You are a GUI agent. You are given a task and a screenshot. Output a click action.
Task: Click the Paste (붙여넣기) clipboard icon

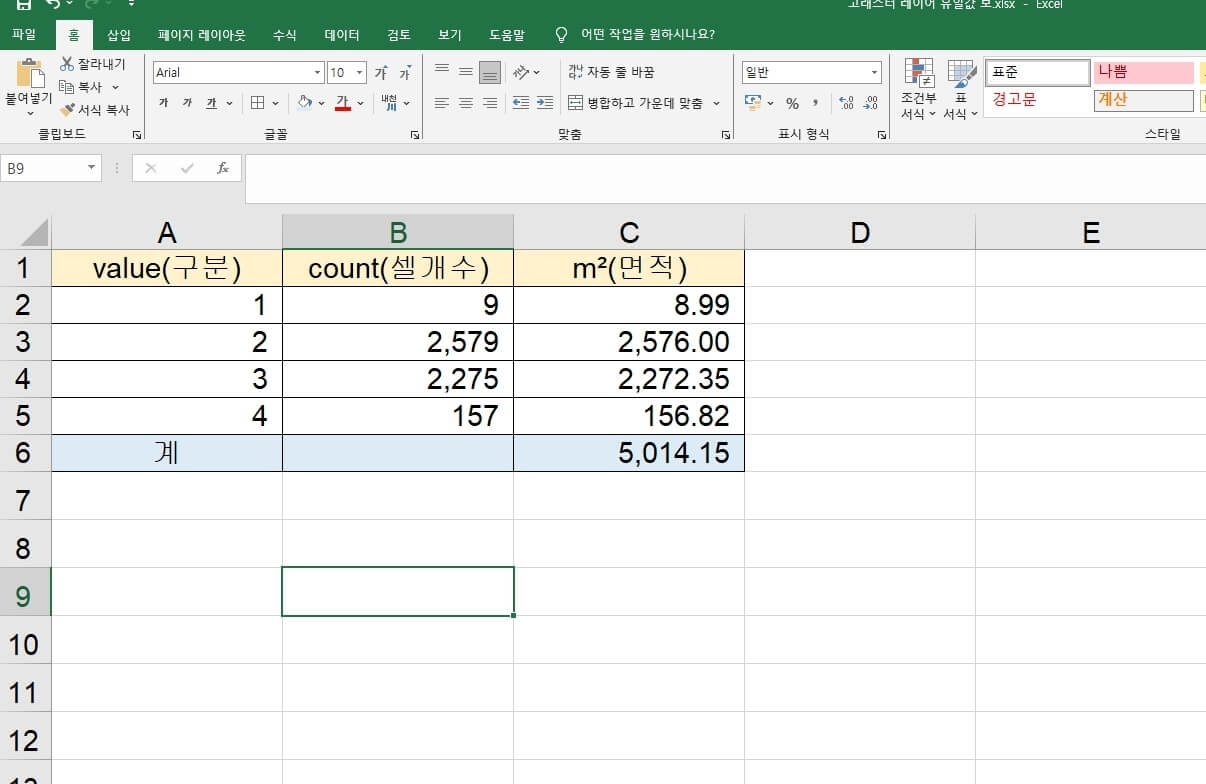click(29, 74)
